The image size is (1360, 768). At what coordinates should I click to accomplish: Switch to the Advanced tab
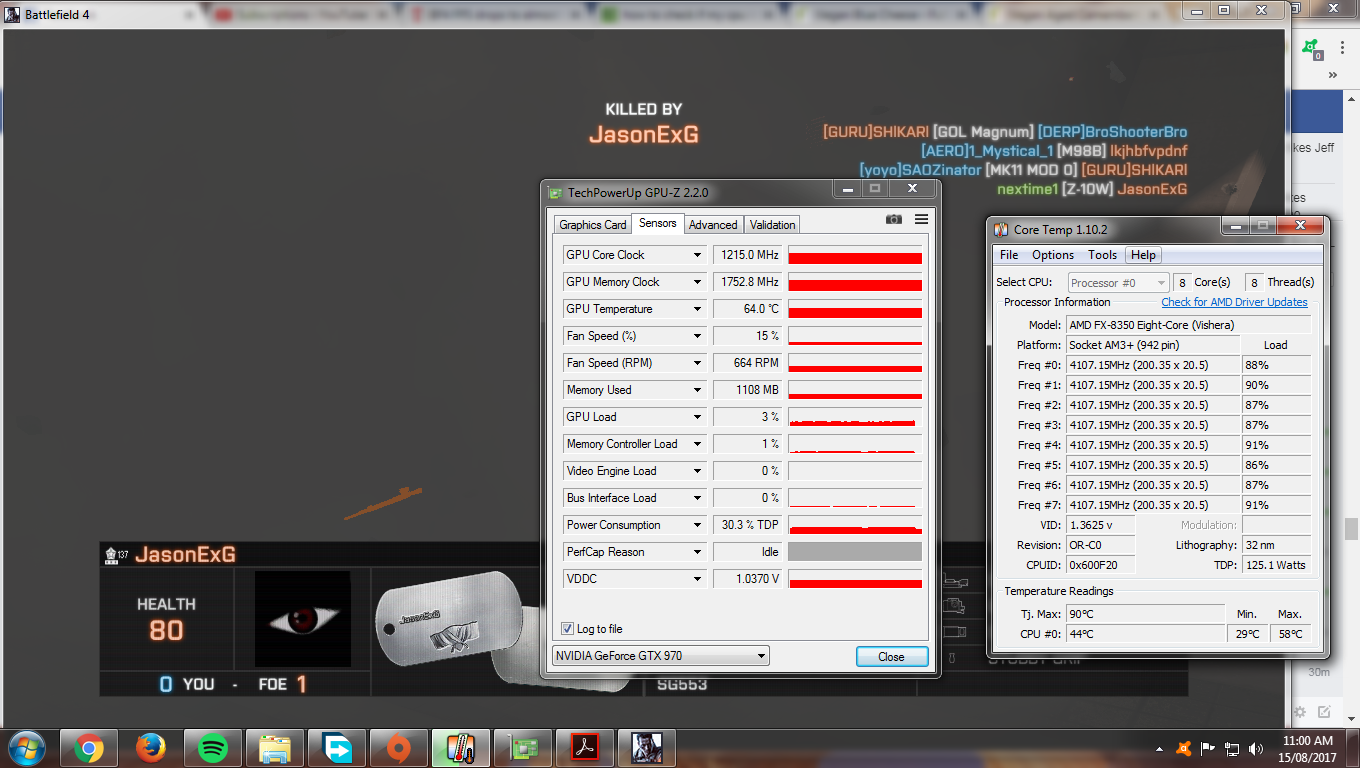(713, 225)
